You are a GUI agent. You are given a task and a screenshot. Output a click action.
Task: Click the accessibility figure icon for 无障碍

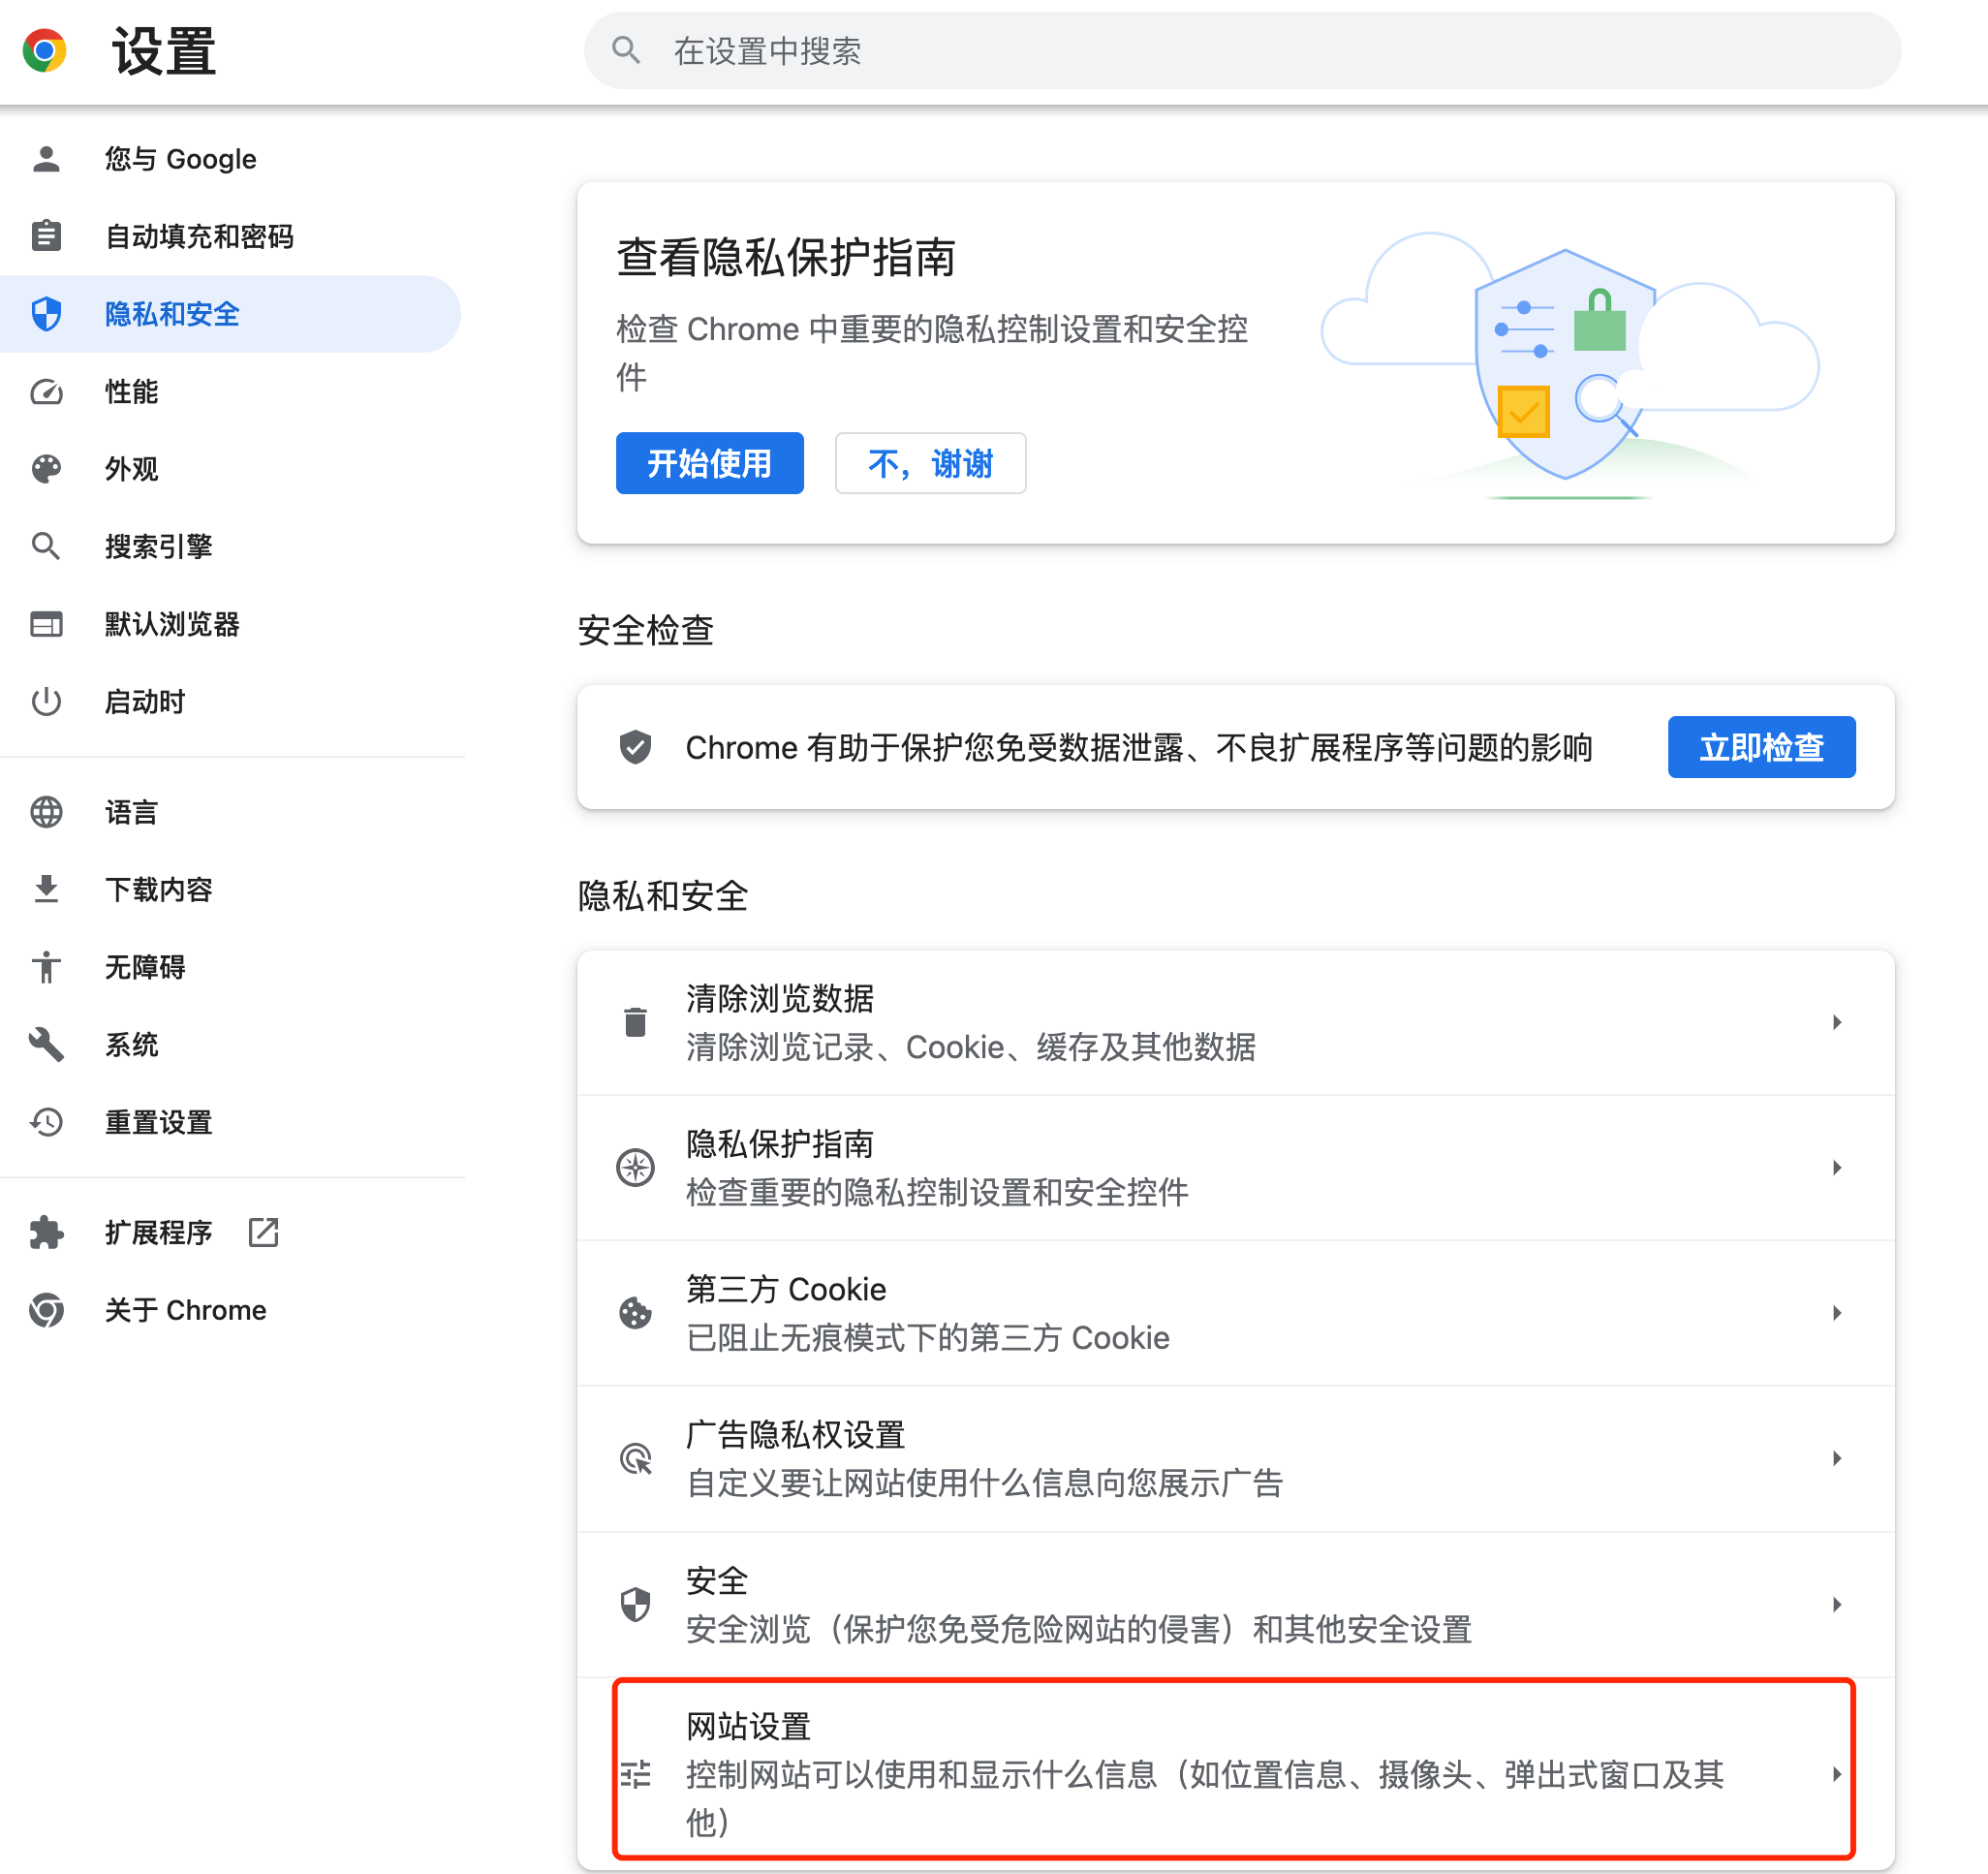tap(46, 967)
